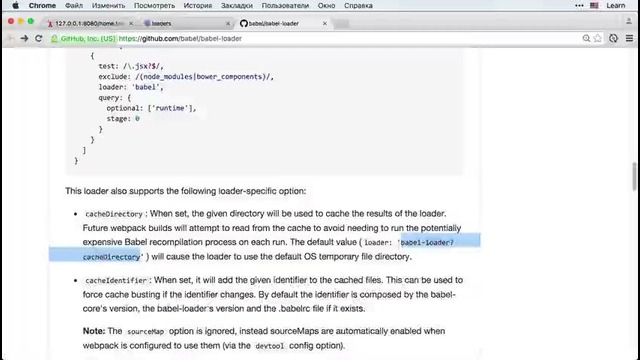Open the История menu
Image resolution: width=640 pixels, height=360 pixels.
tap(198, 6)
